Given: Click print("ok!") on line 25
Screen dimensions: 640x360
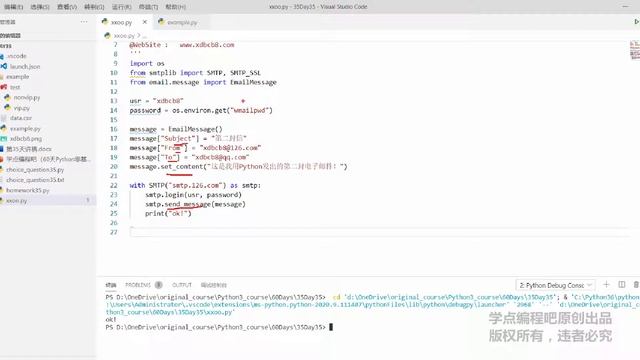Looking at the screenshot, I should coord(168,213).
